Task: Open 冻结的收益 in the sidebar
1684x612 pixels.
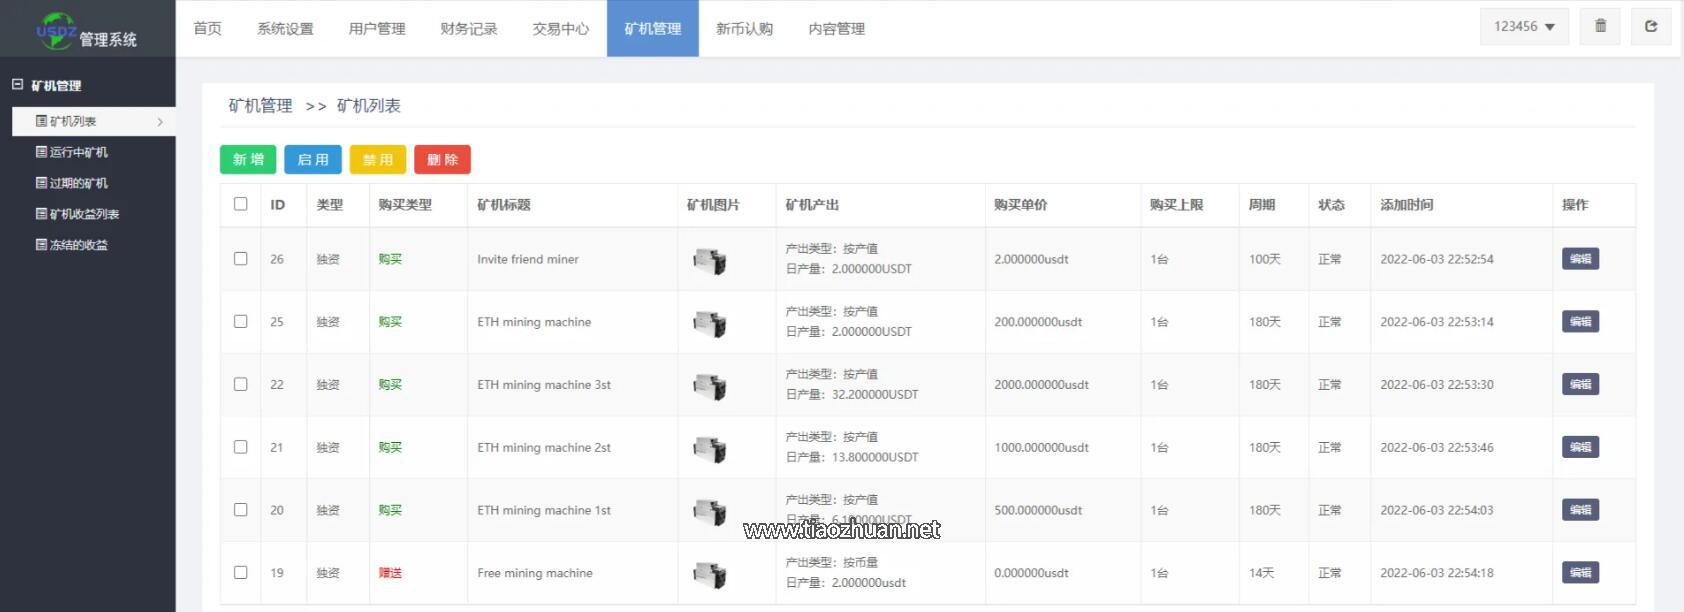Action: coord(78,245)
